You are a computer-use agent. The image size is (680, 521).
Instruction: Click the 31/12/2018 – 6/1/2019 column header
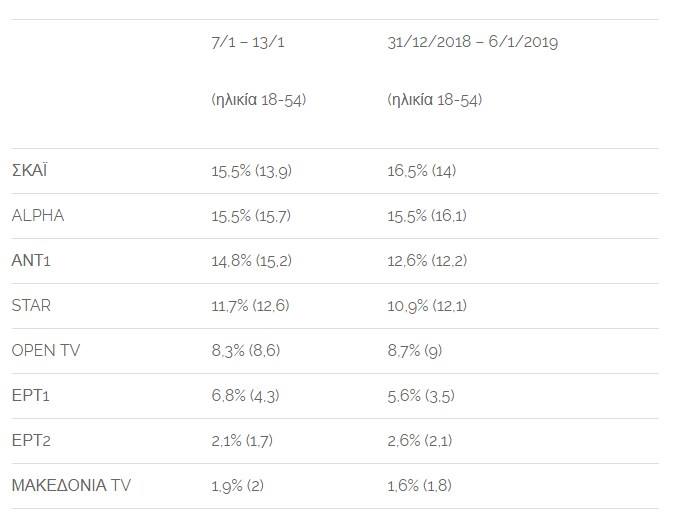click(x=472, y=42)
